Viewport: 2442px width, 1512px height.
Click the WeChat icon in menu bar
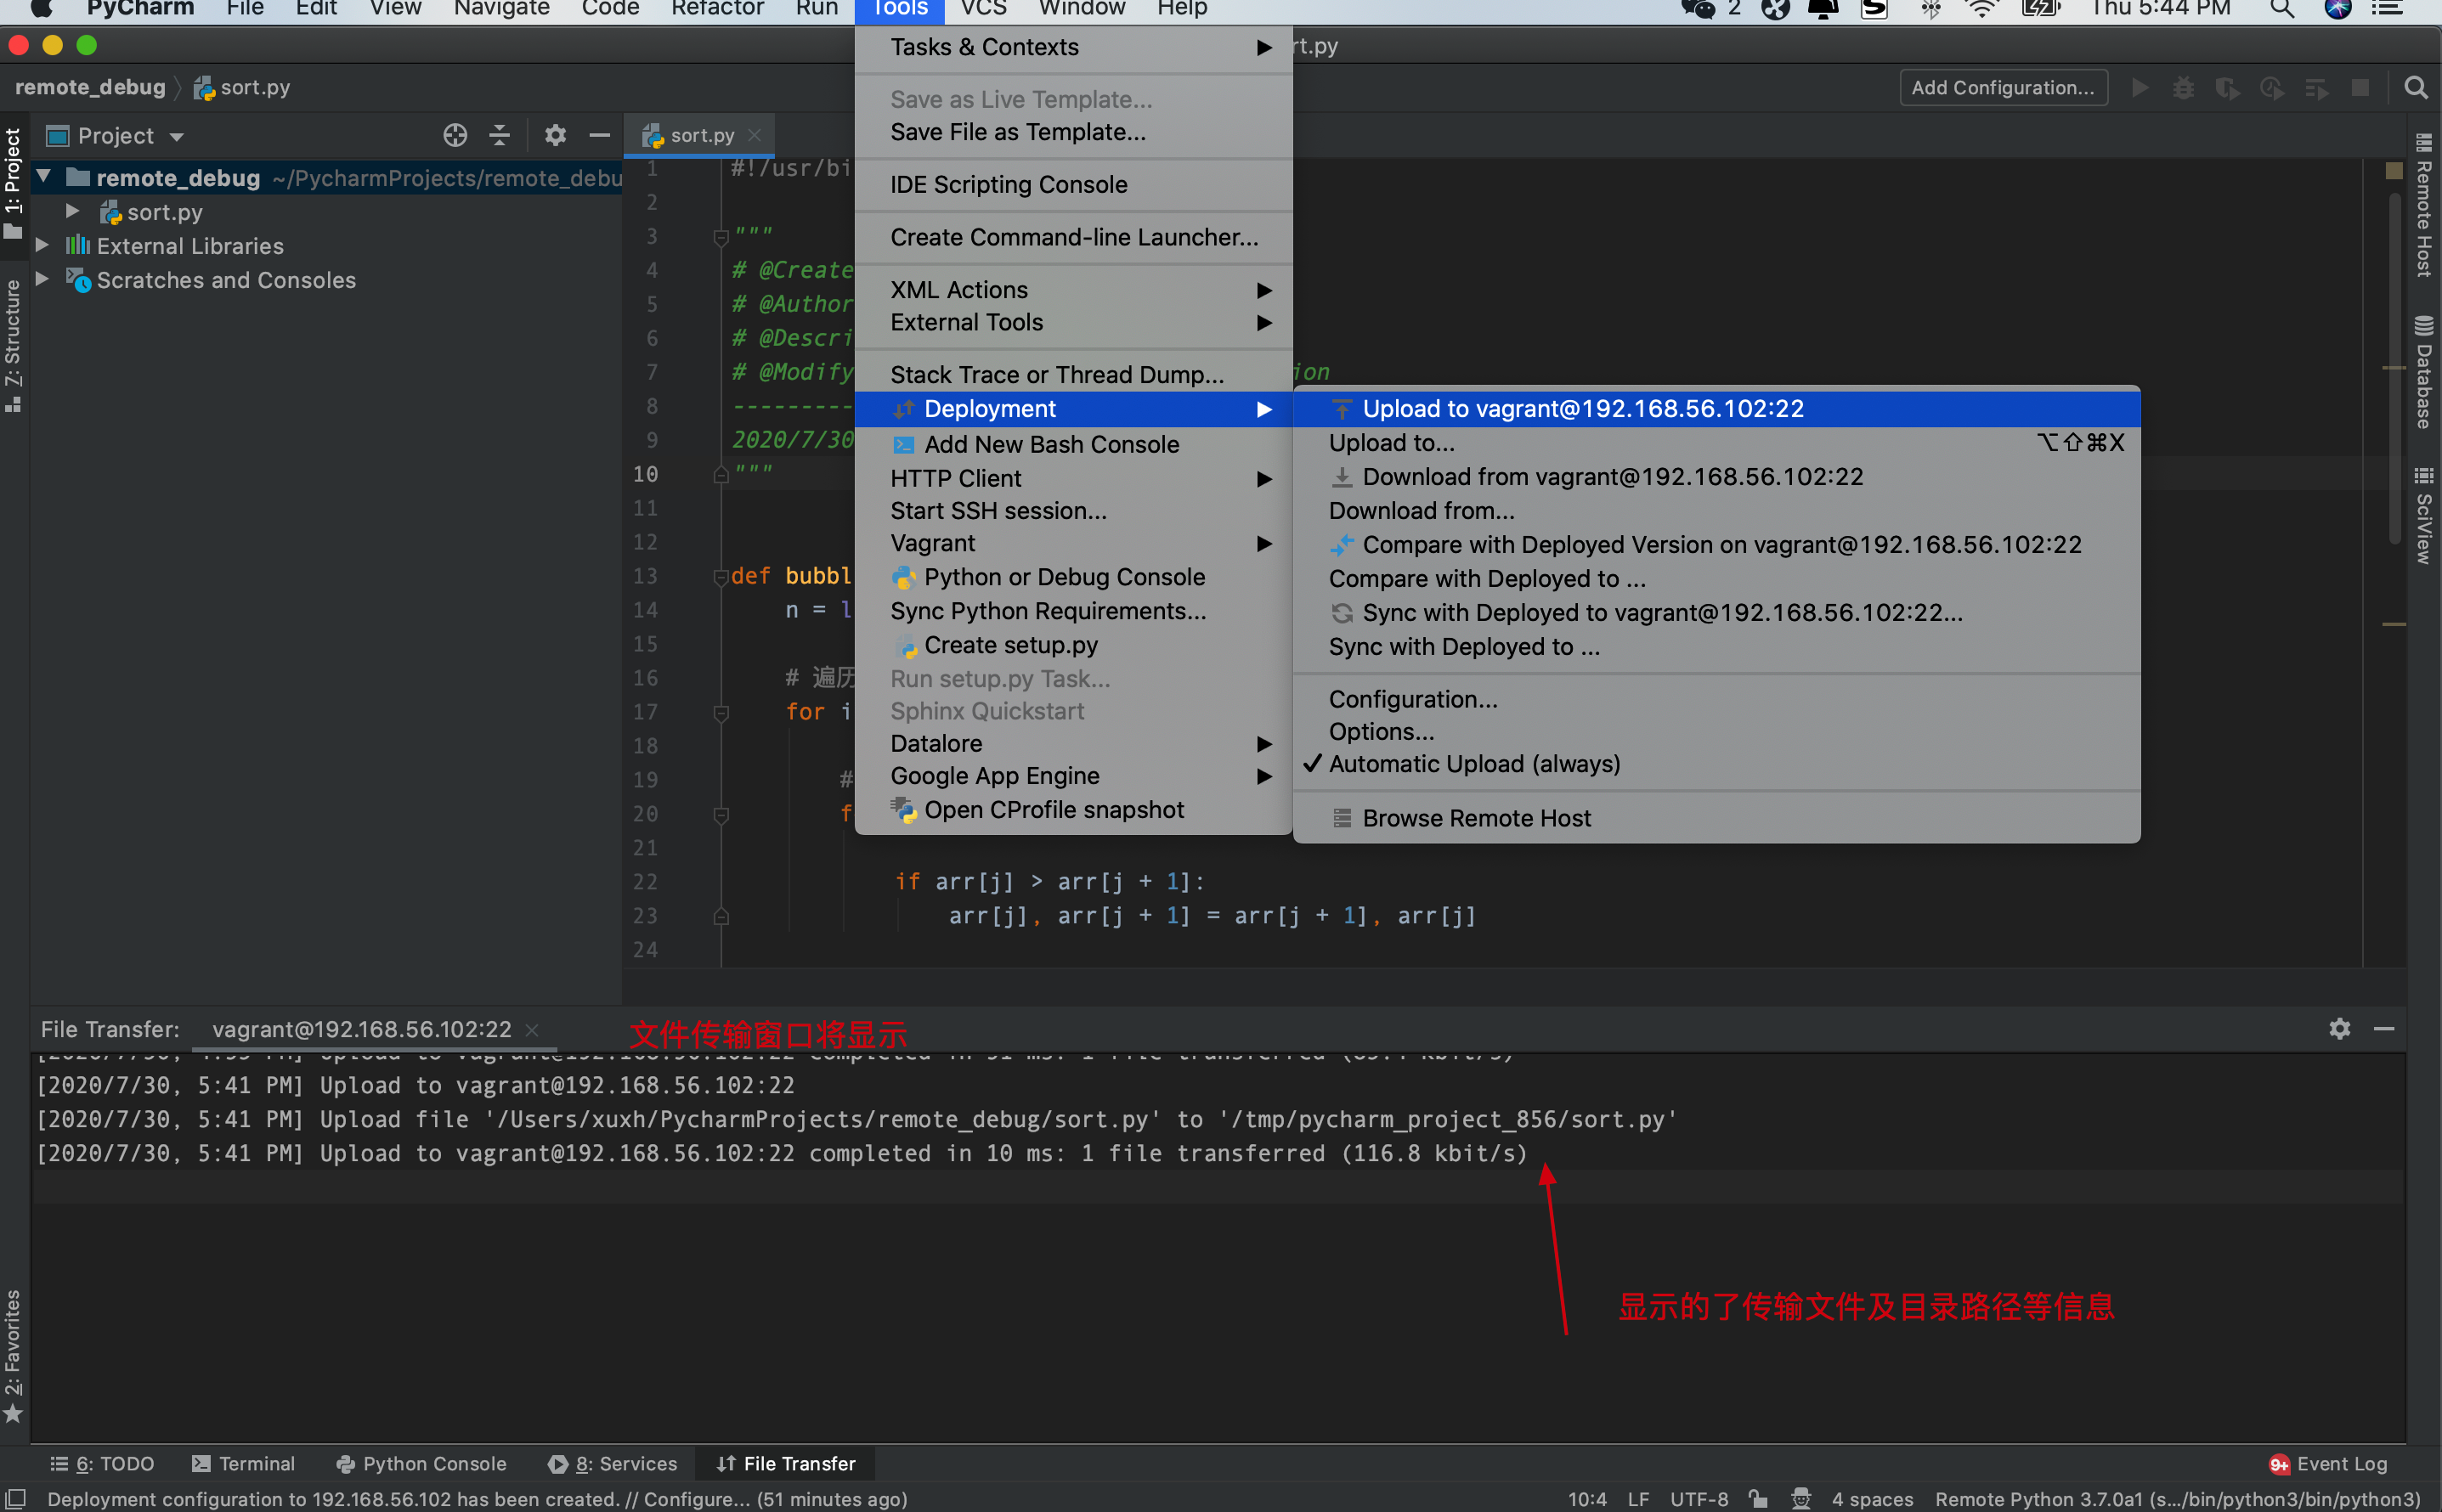point(1698,9)
